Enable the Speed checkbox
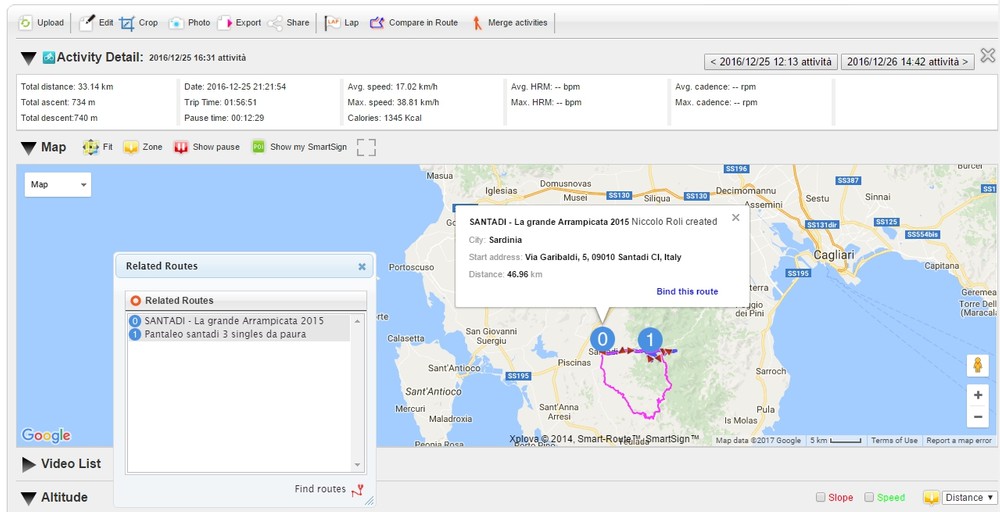 (869, 497)
